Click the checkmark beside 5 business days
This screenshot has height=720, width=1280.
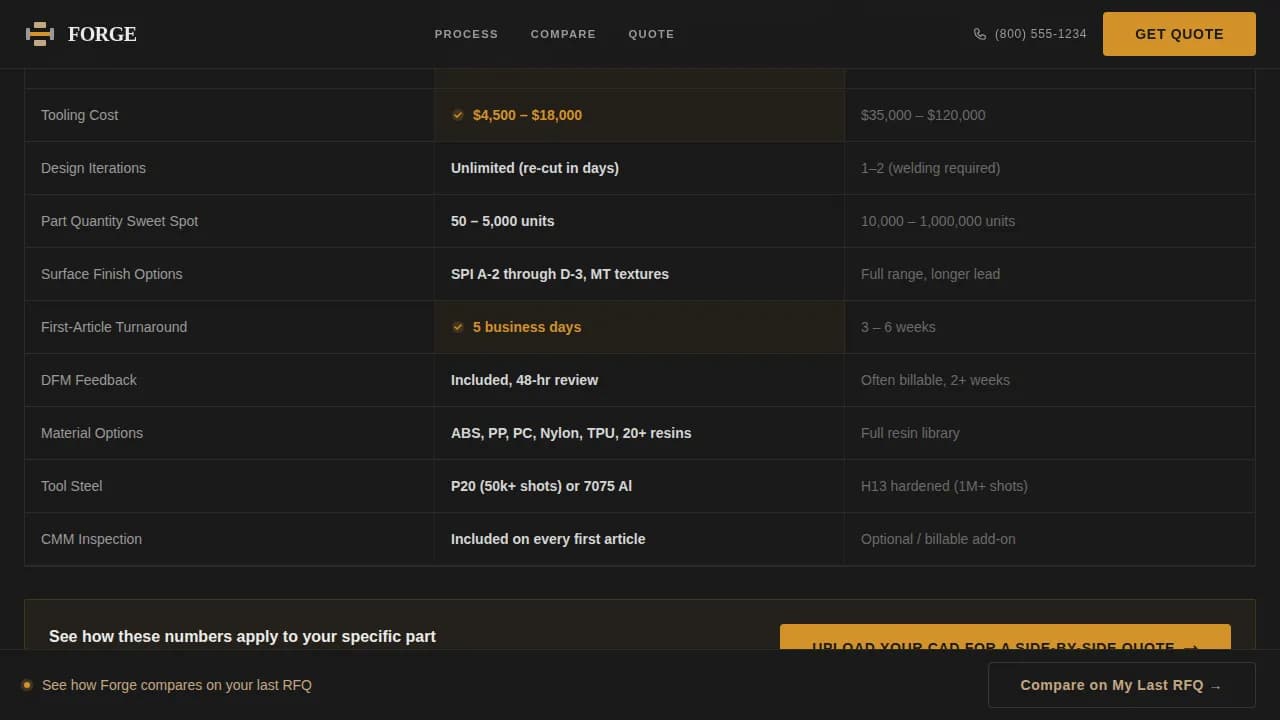[458, 327]
